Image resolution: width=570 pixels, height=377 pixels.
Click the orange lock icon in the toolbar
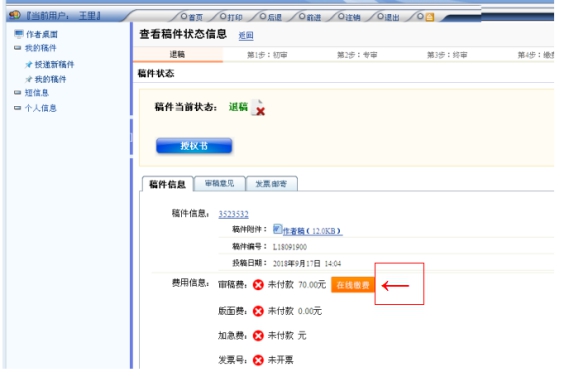point(430,17)
